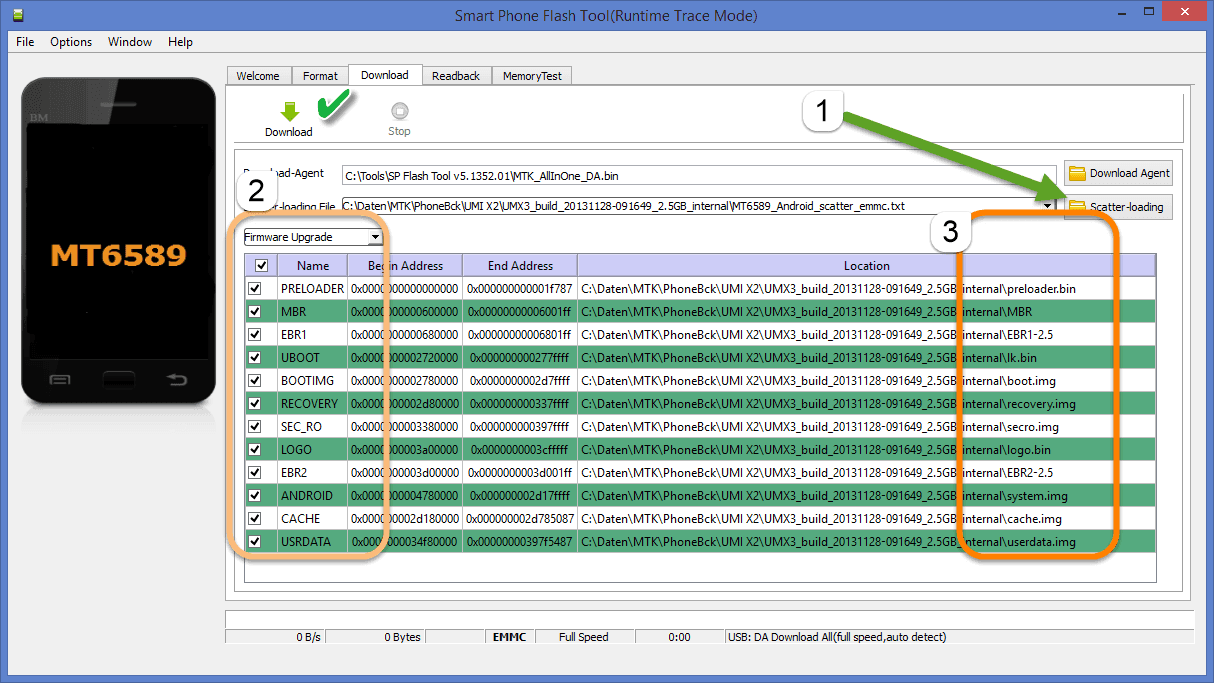Open the File menu

[x=25, y=42]
